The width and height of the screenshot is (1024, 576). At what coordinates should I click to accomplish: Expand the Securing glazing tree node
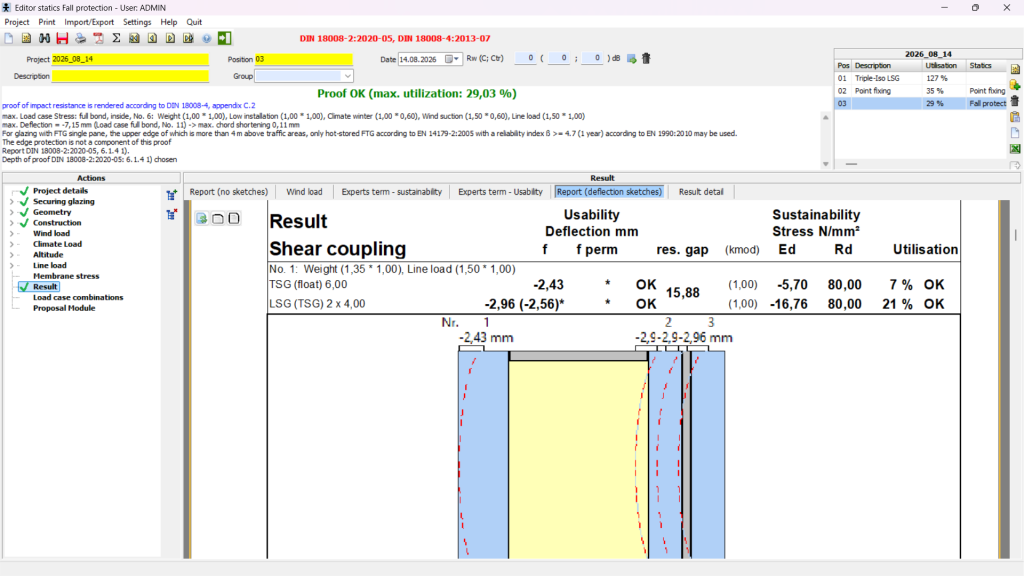(11, 202)
